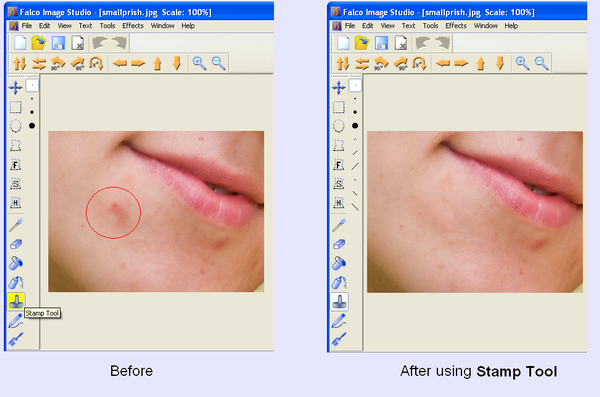Click the New document icon in right window

[x=343, y=43]
